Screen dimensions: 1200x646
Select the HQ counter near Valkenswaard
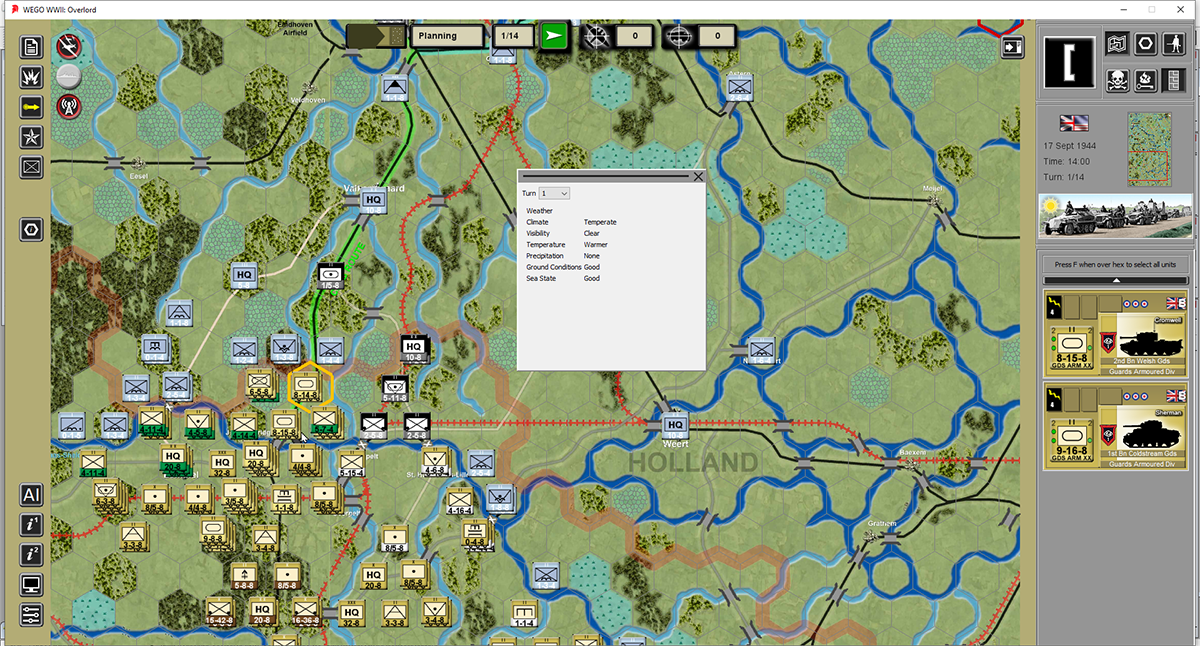(x=374, y=202)
